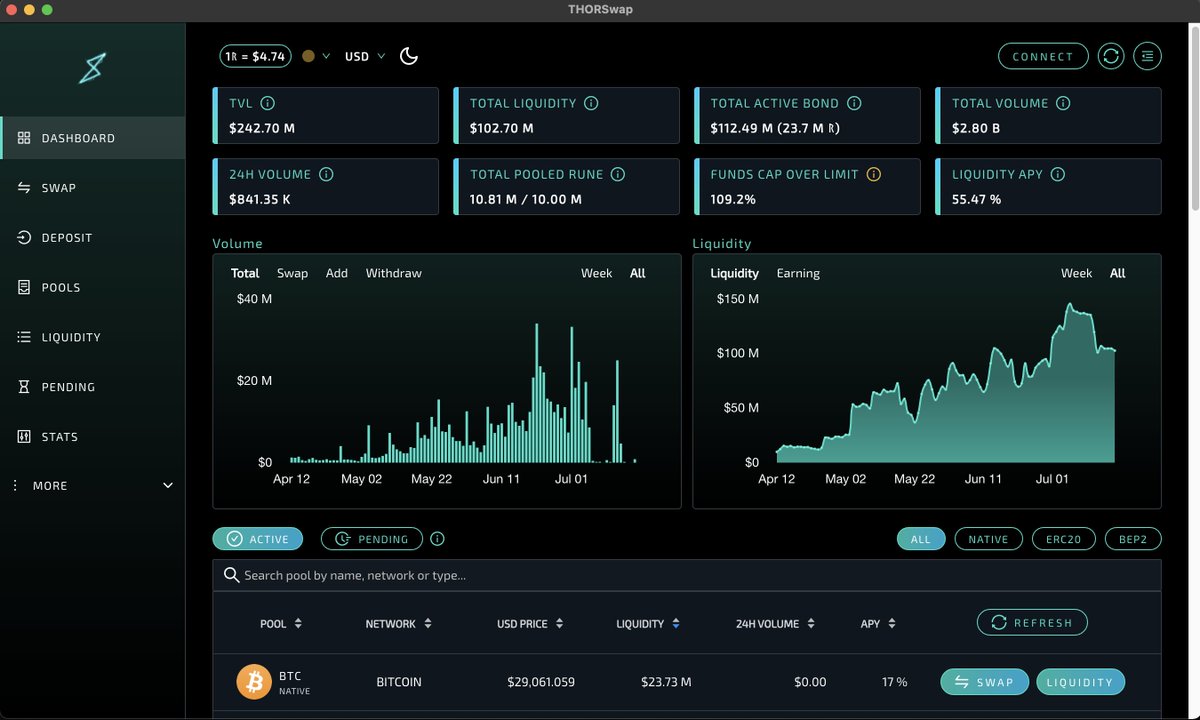Open the Dashboard sidebar item
The image size is (1200, 720).
(x=92, y=138)
